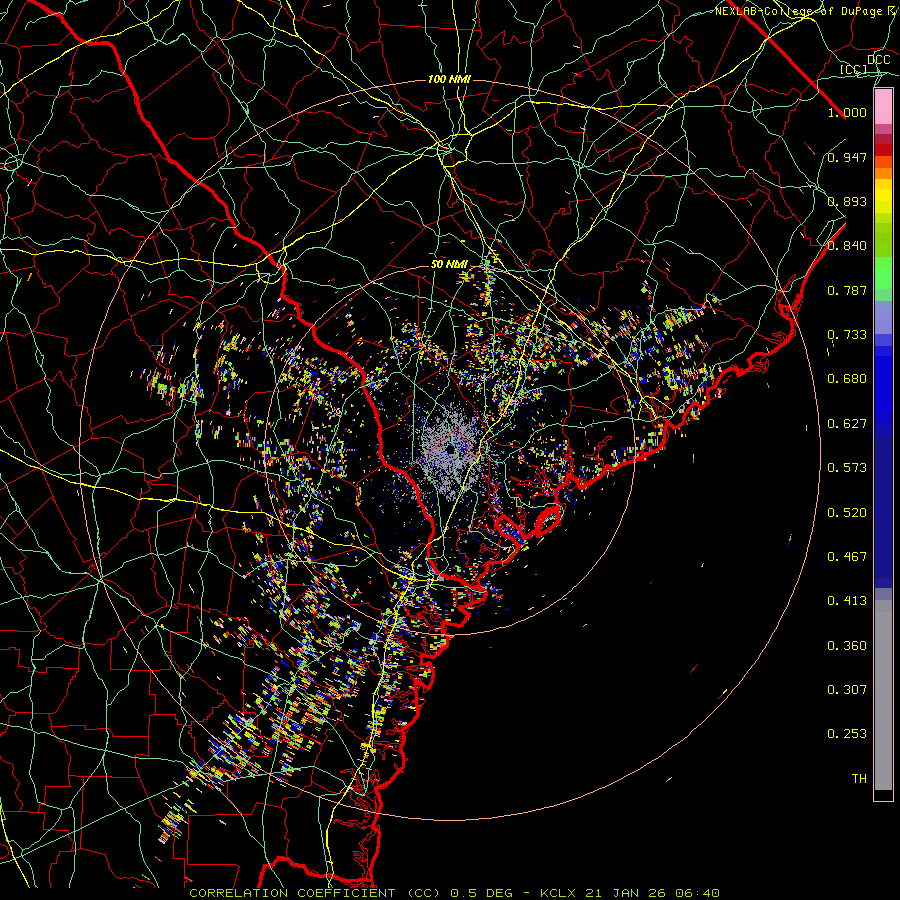This screenshot has width=900, height=900.
Task: Click the 0.307 scale value
Action: [847, 690]
